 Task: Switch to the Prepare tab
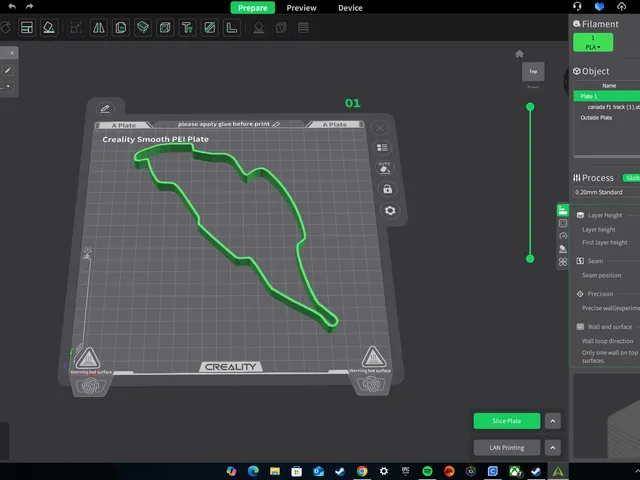[253, 8]
